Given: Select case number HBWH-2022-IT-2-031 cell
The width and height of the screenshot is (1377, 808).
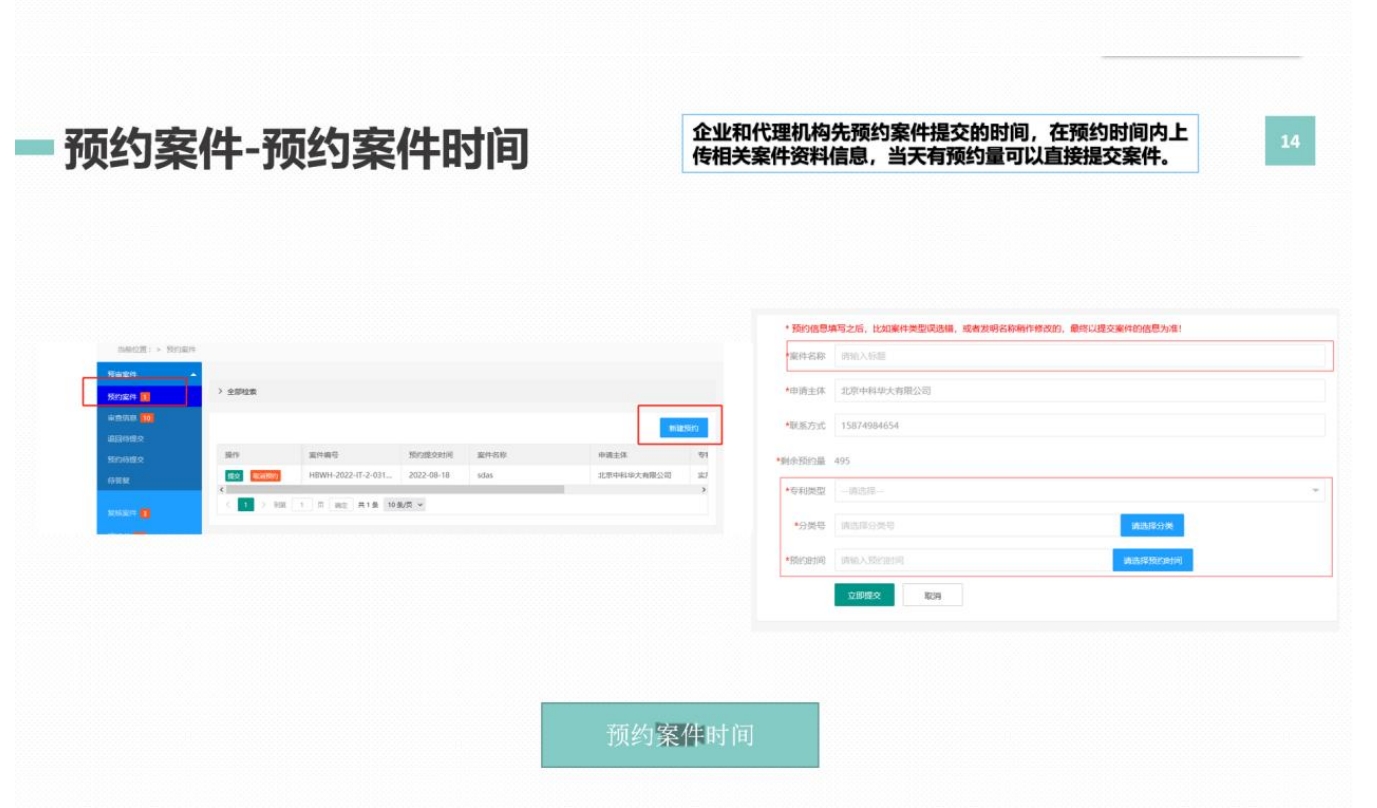Looking at the screenshot, I should coord(350,475).
